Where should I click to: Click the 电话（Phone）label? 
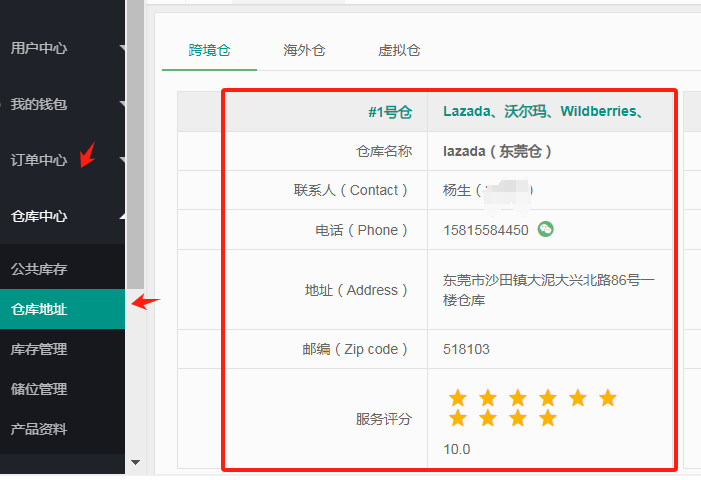click(x=361, y=230)
